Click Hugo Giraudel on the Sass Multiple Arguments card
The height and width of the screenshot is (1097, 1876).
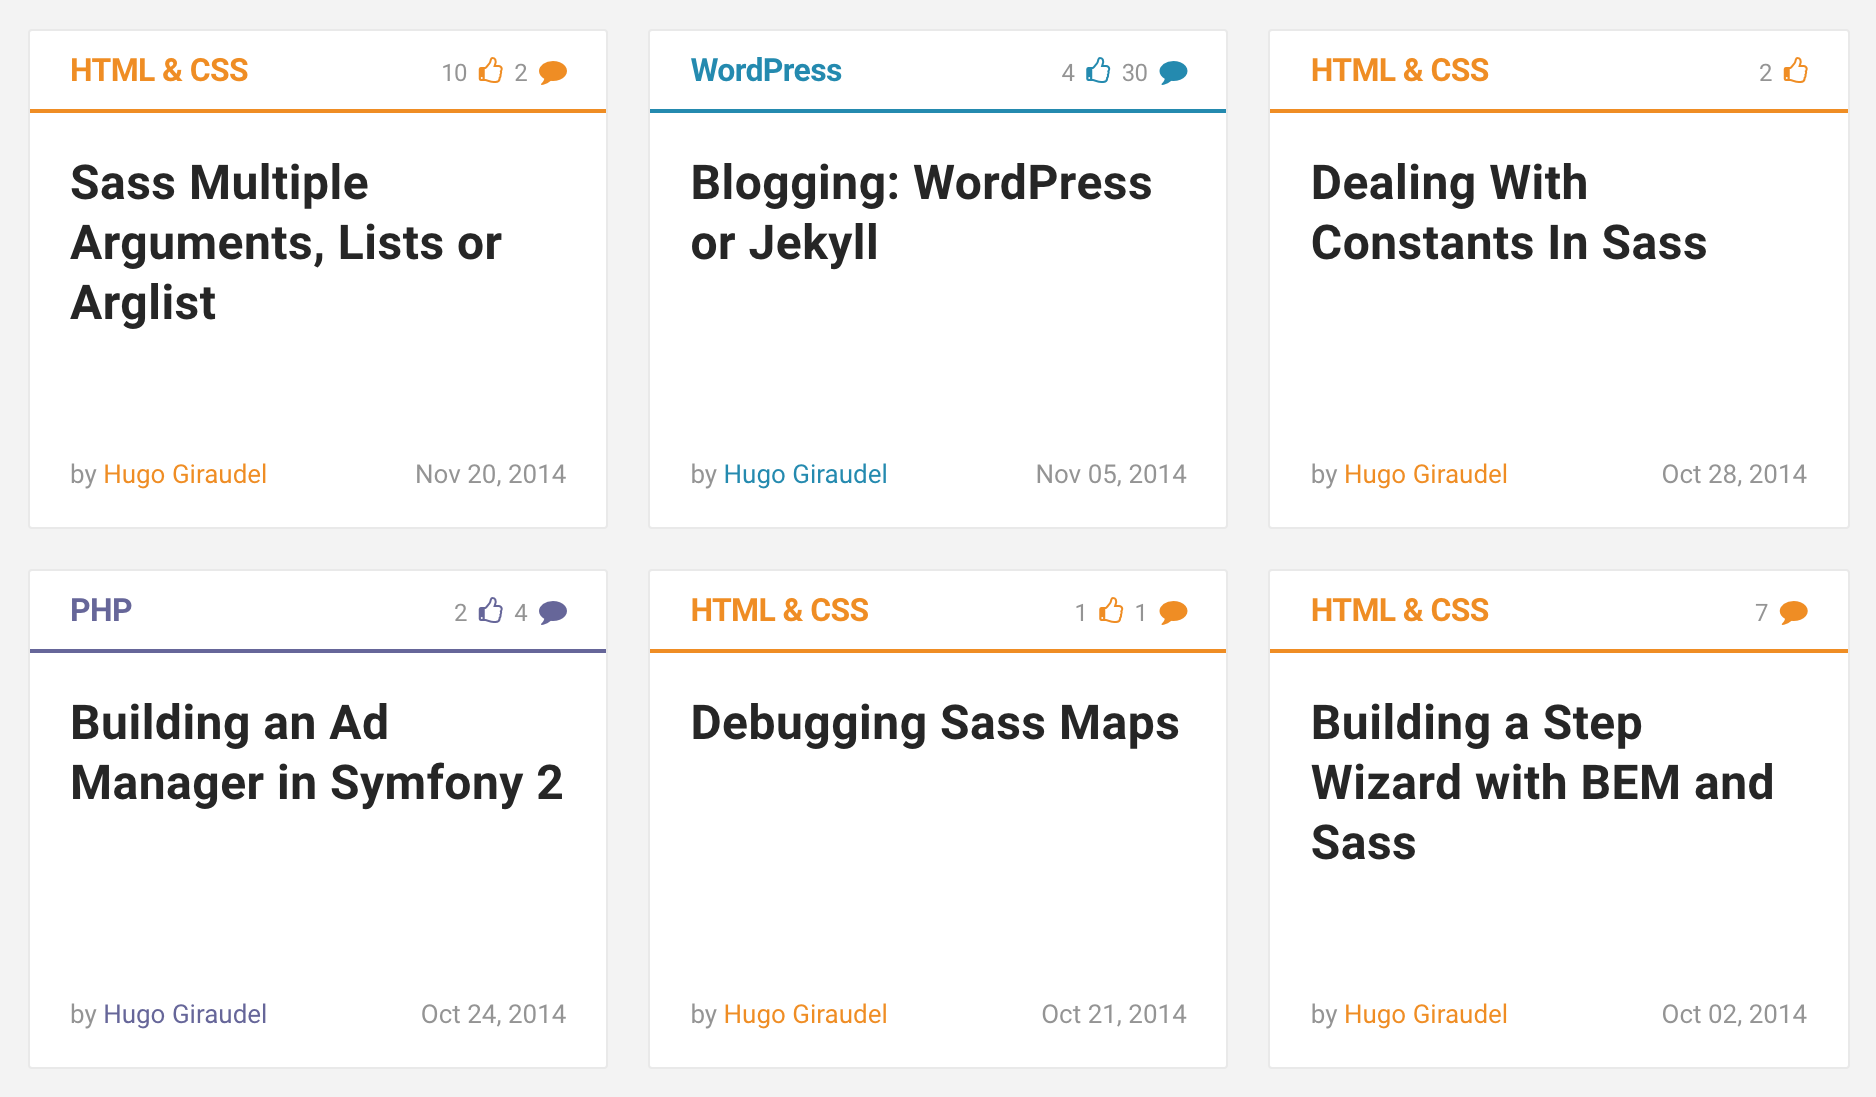click(x=185, y=474)
